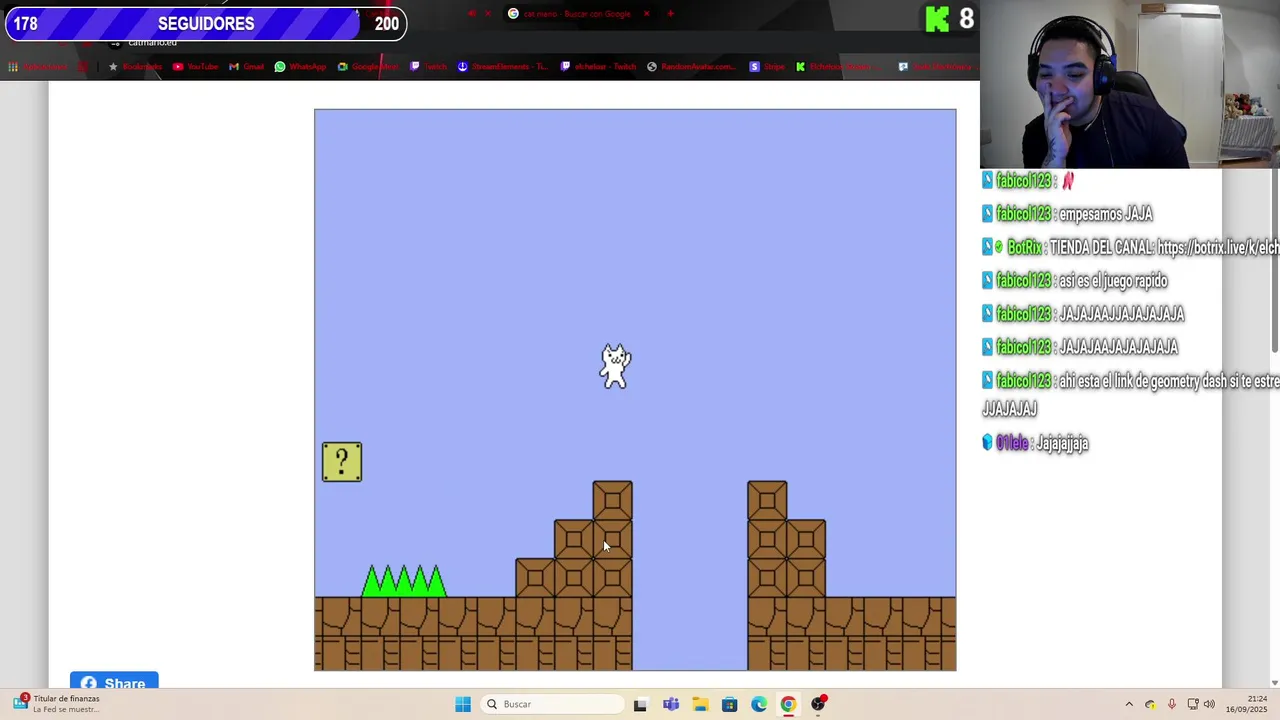Open the Windows Start menu
The width and height of the screenshot is (1280, 720).
click(x=462, y=704)
